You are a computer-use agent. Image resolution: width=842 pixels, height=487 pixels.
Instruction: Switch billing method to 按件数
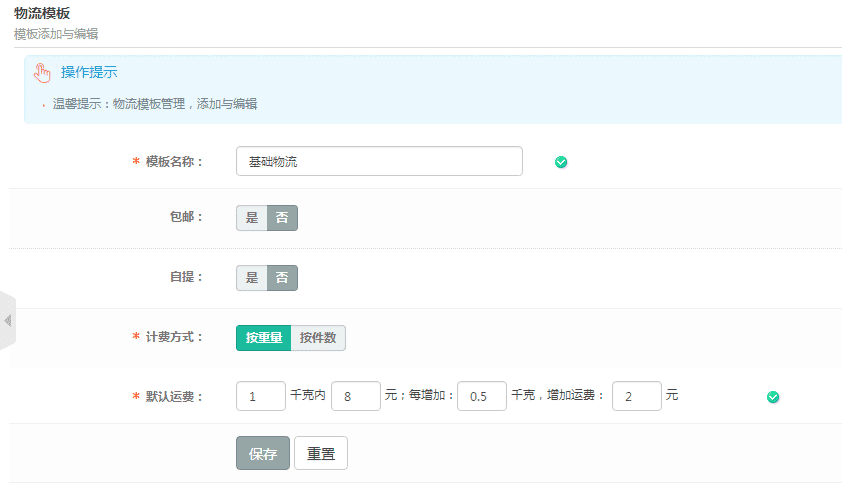coord(318,338)
